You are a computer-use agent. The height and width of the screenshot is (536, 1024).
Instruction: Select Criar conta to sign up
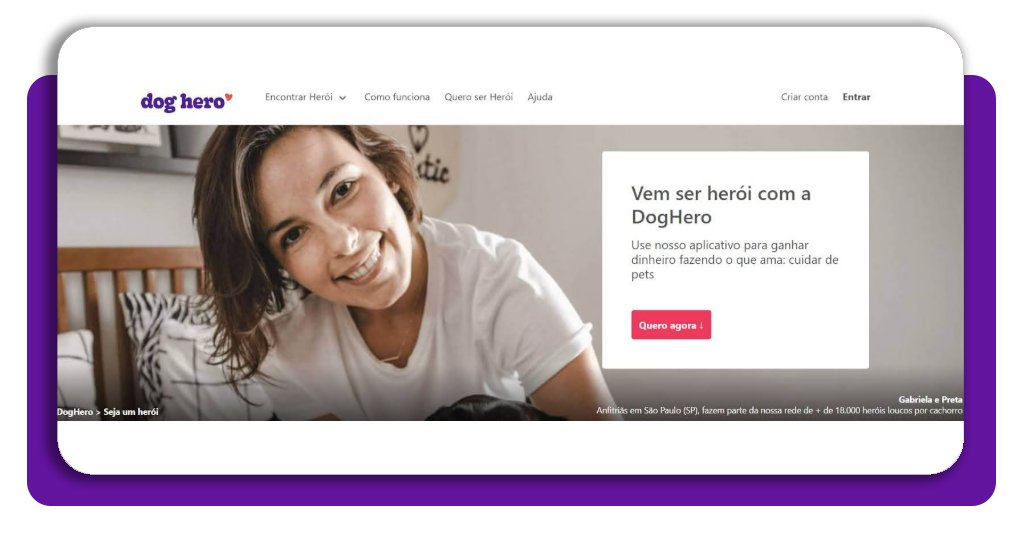tap(804, 97)
